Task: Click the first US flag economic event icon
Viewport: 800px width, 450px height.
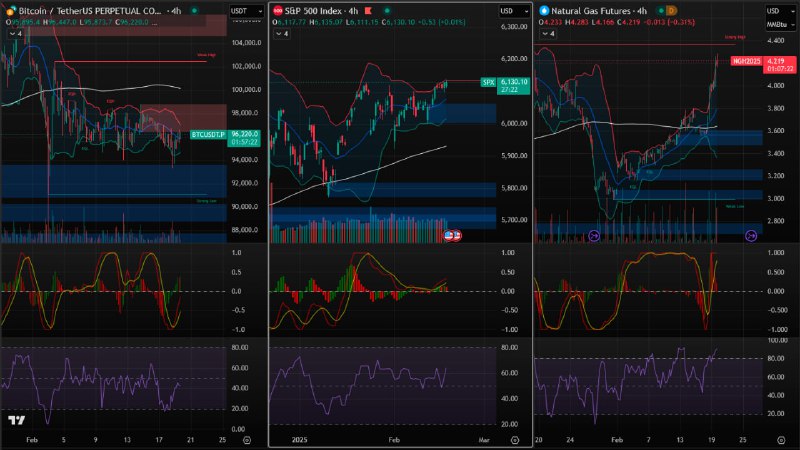Action: pyautogui.click(x=448, y=235)
